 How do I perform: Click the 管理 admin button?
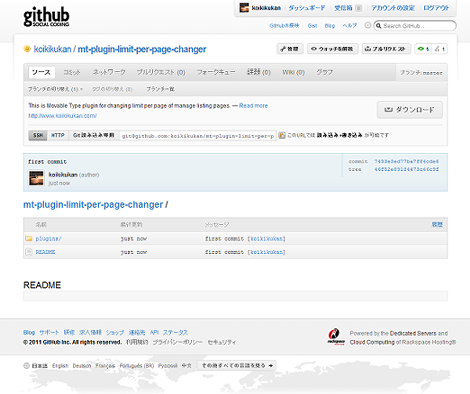290,49
